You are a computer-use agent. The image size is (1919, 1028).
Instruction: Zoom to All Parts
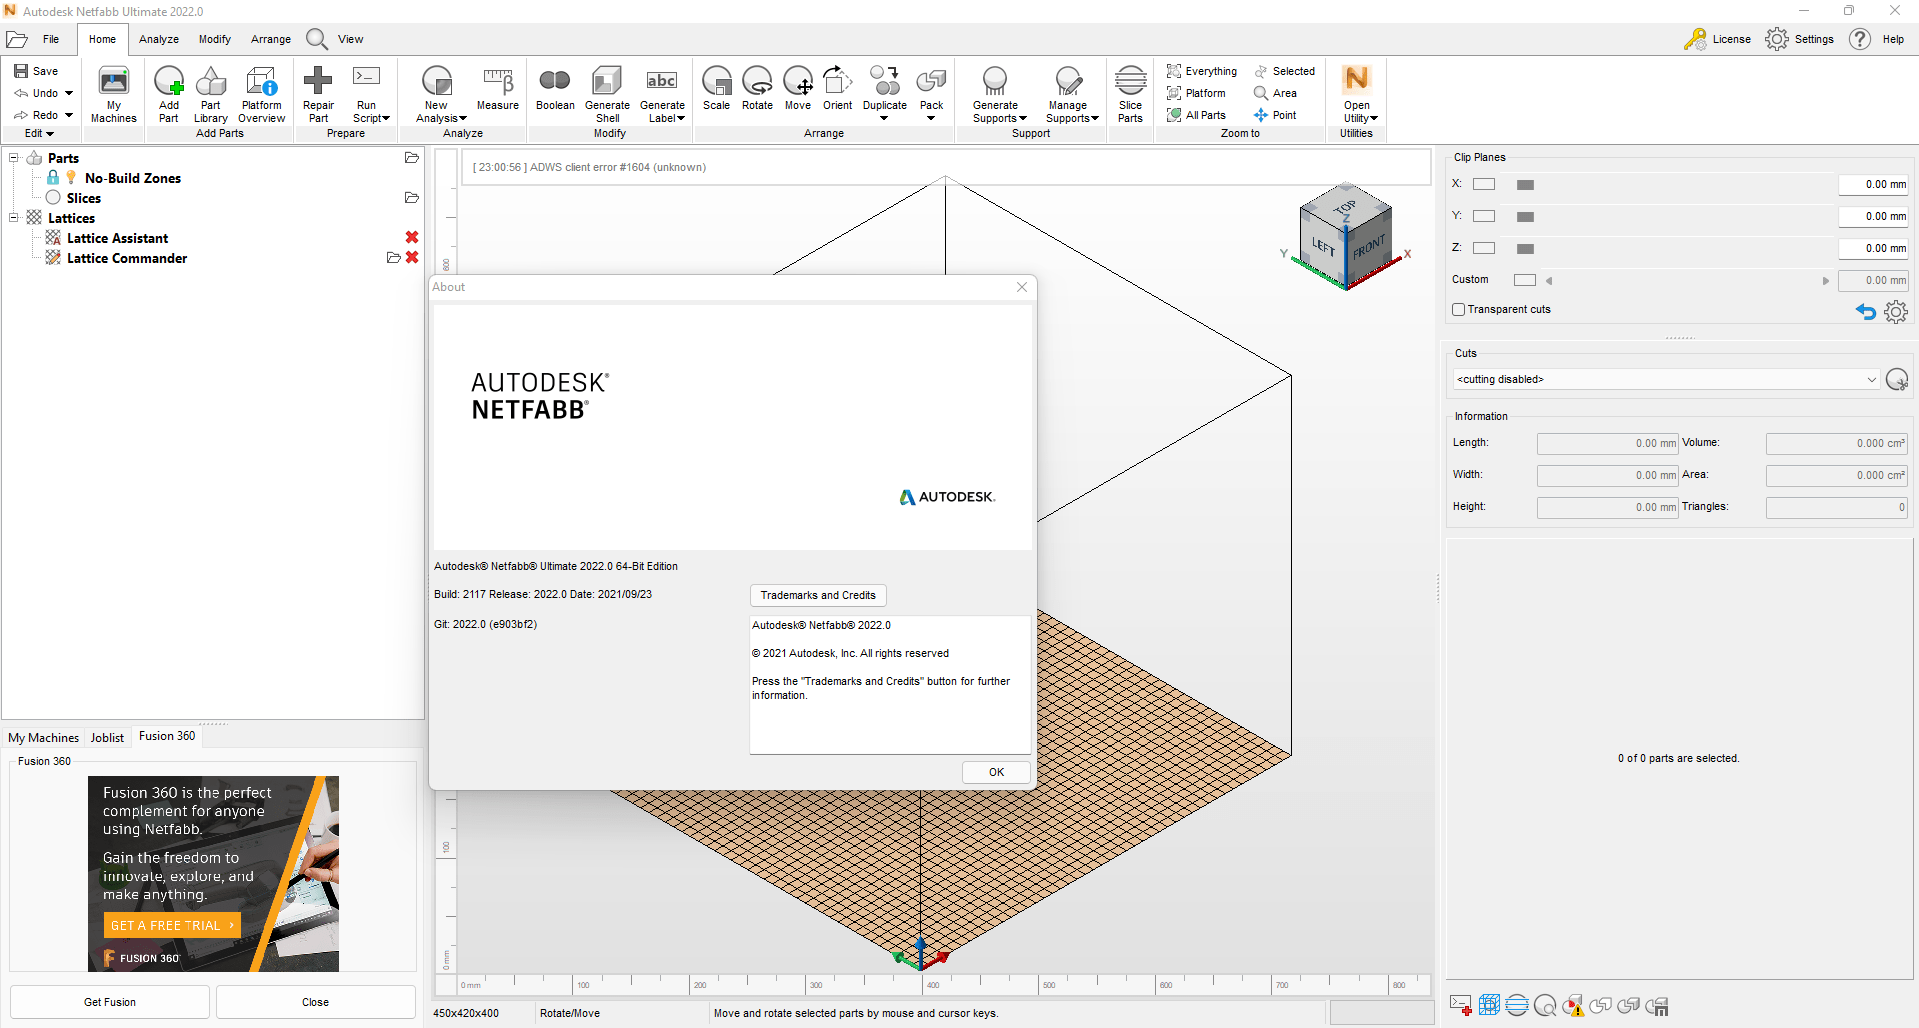tap(1196, 115)
